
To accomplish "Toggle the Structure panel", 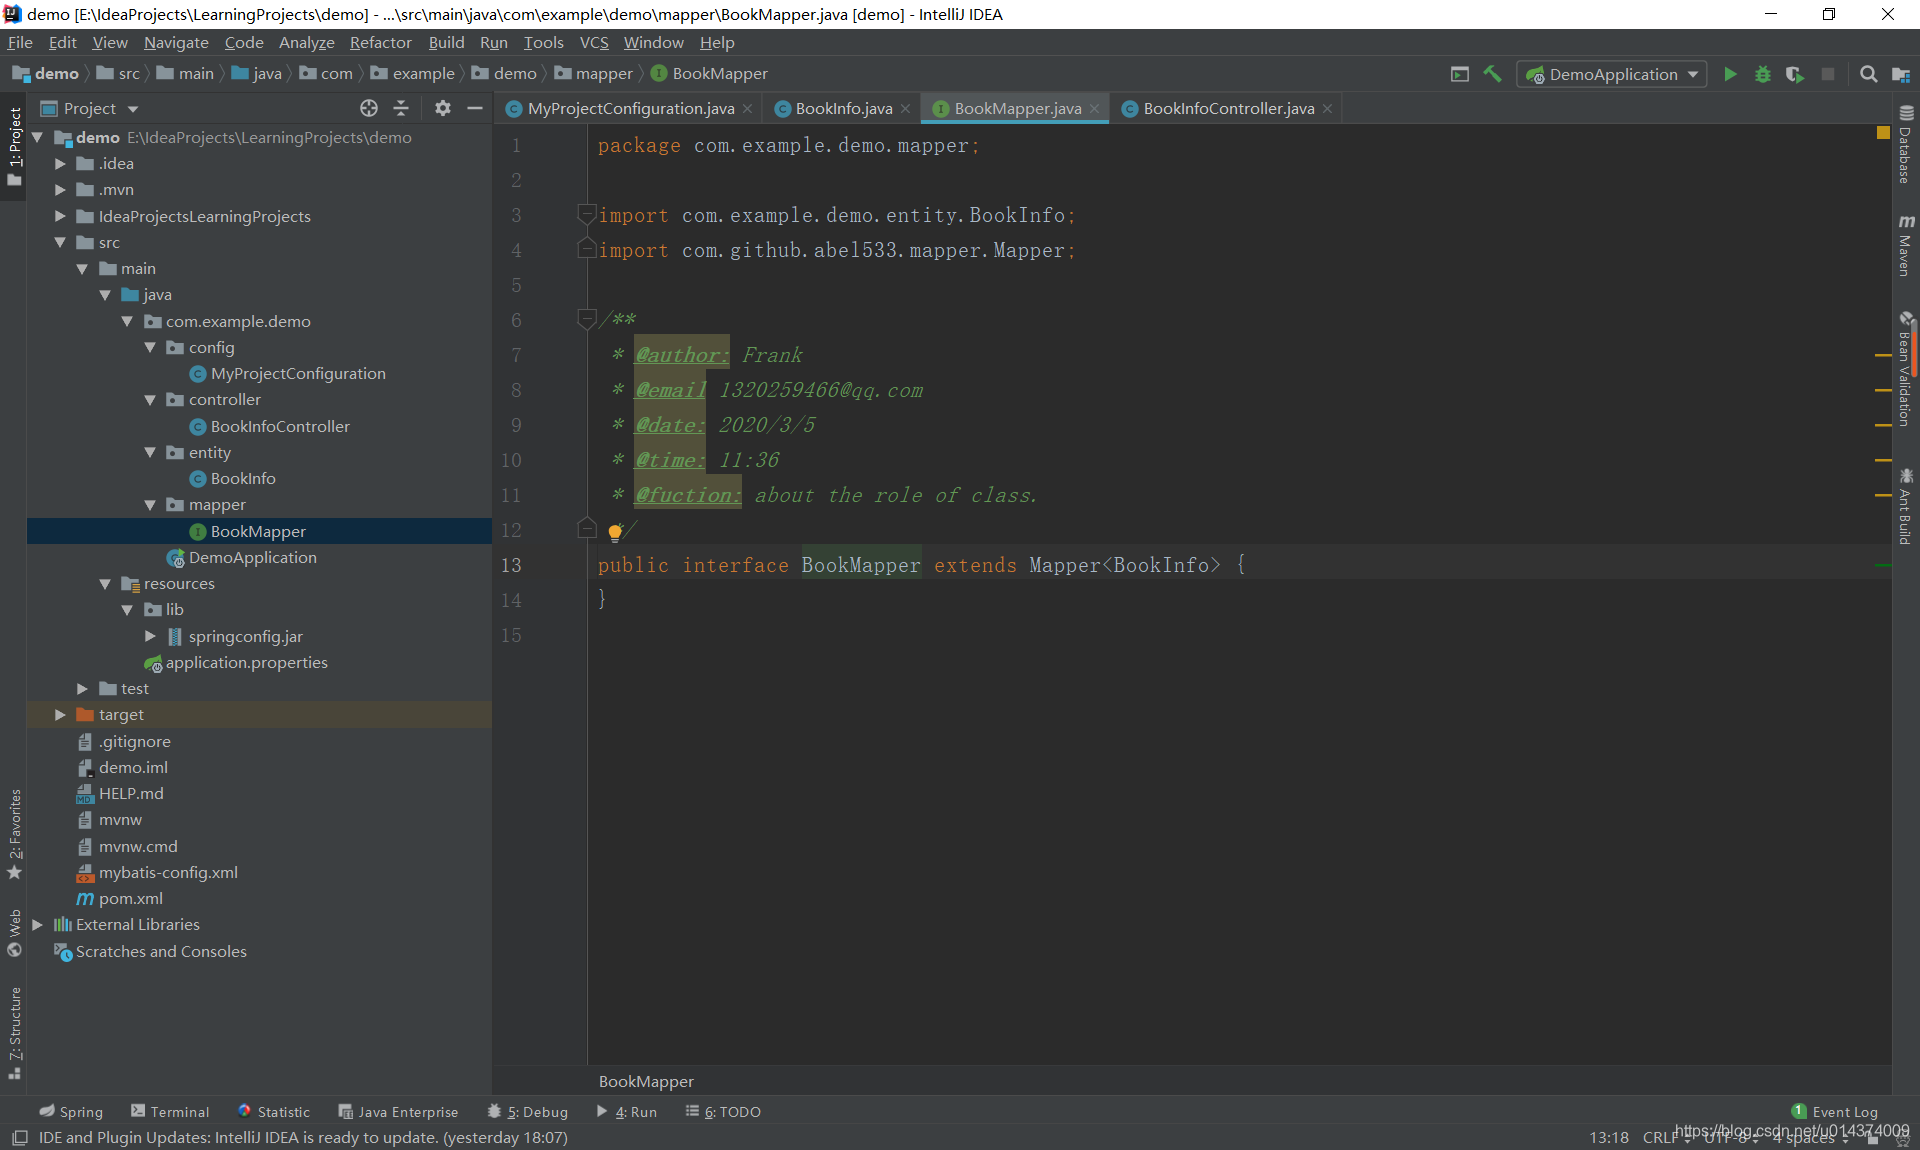I will [16, 1036].
